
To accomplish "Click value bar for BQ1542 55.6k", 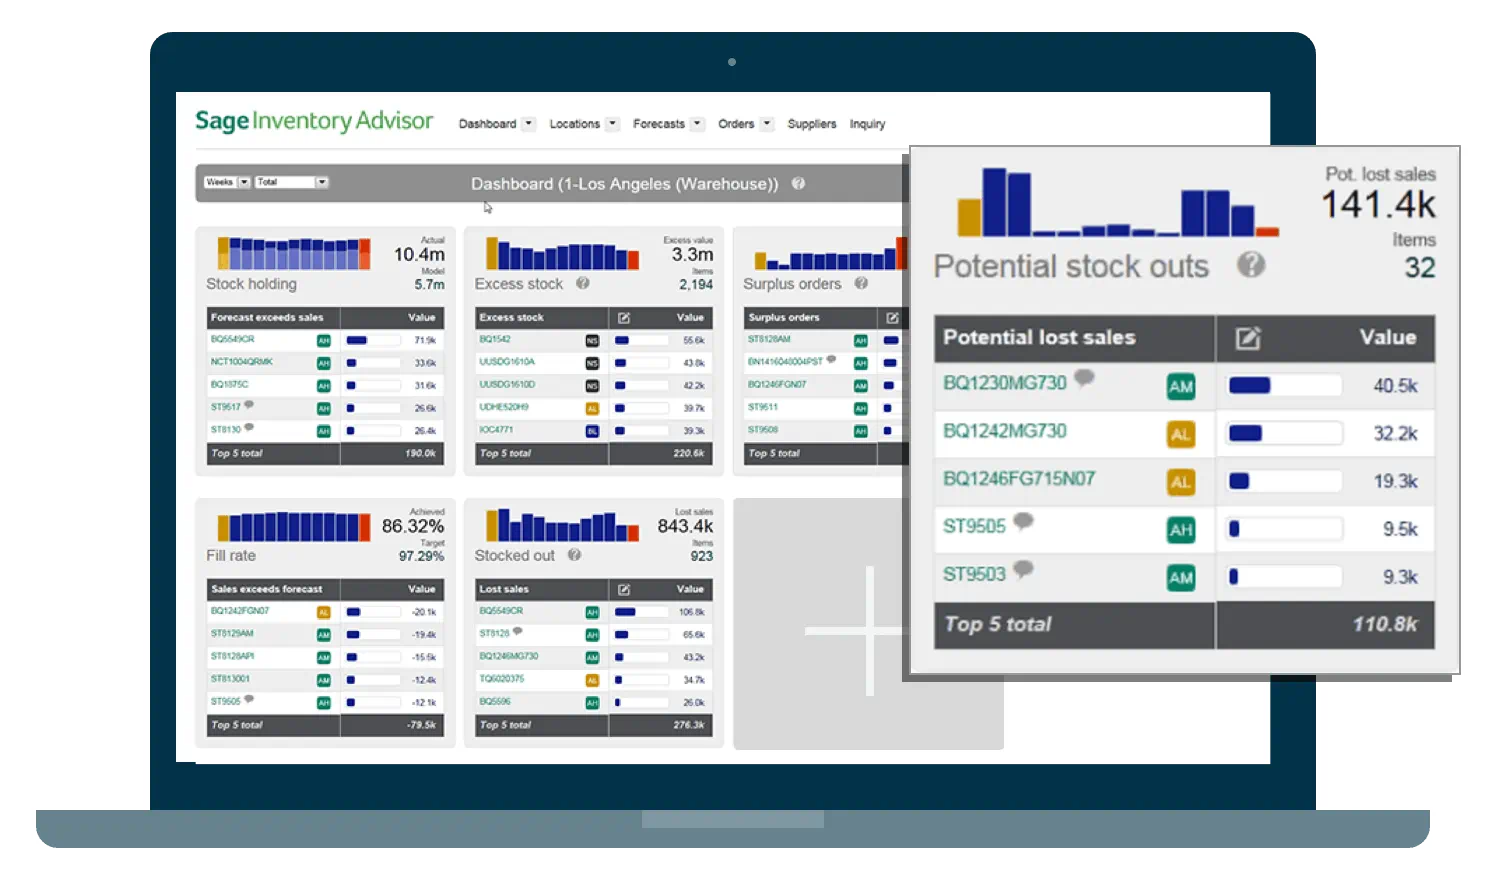I will pos(642,341).
